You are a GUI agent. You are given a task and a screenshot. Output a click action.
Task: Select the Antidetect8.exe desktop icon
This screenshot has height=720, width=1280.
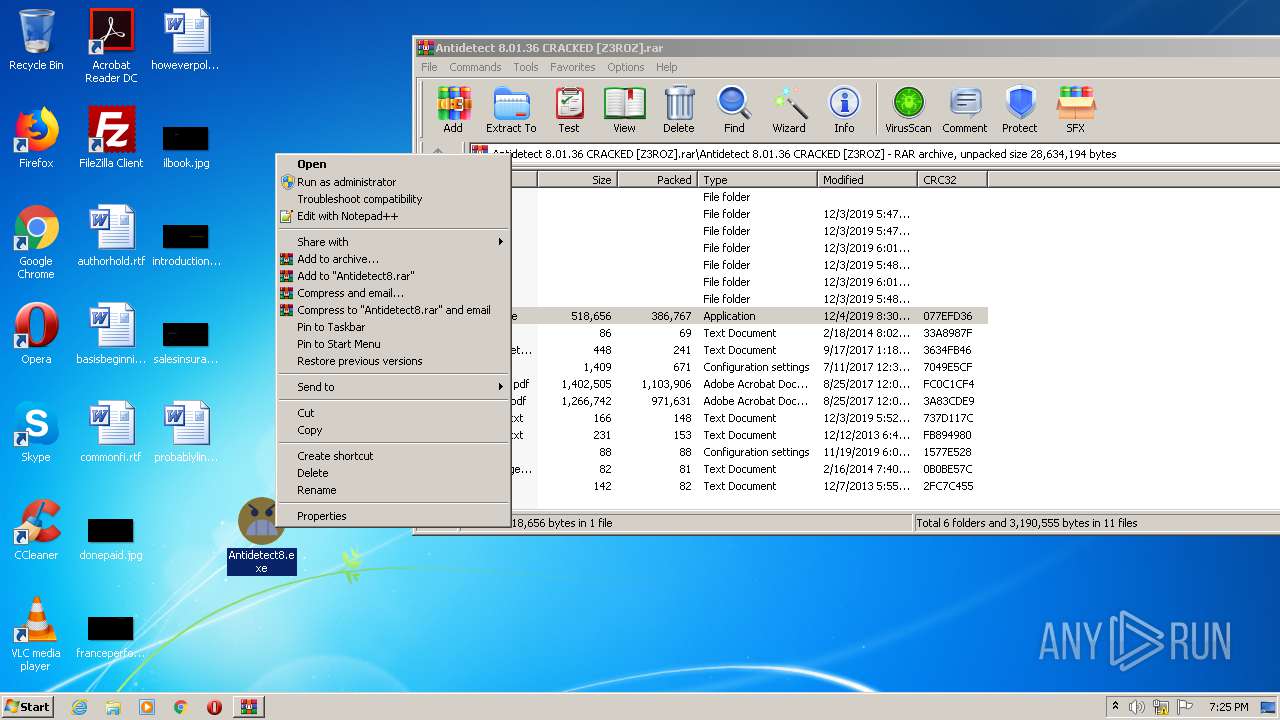[x=261, y=536]
